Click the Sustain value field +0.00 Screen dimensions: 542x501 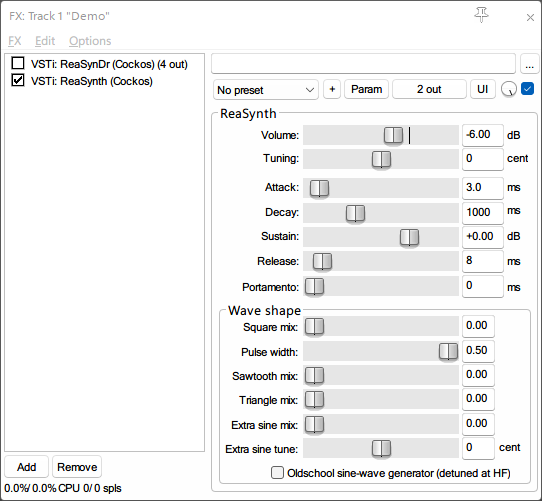[x=483, y=237]
